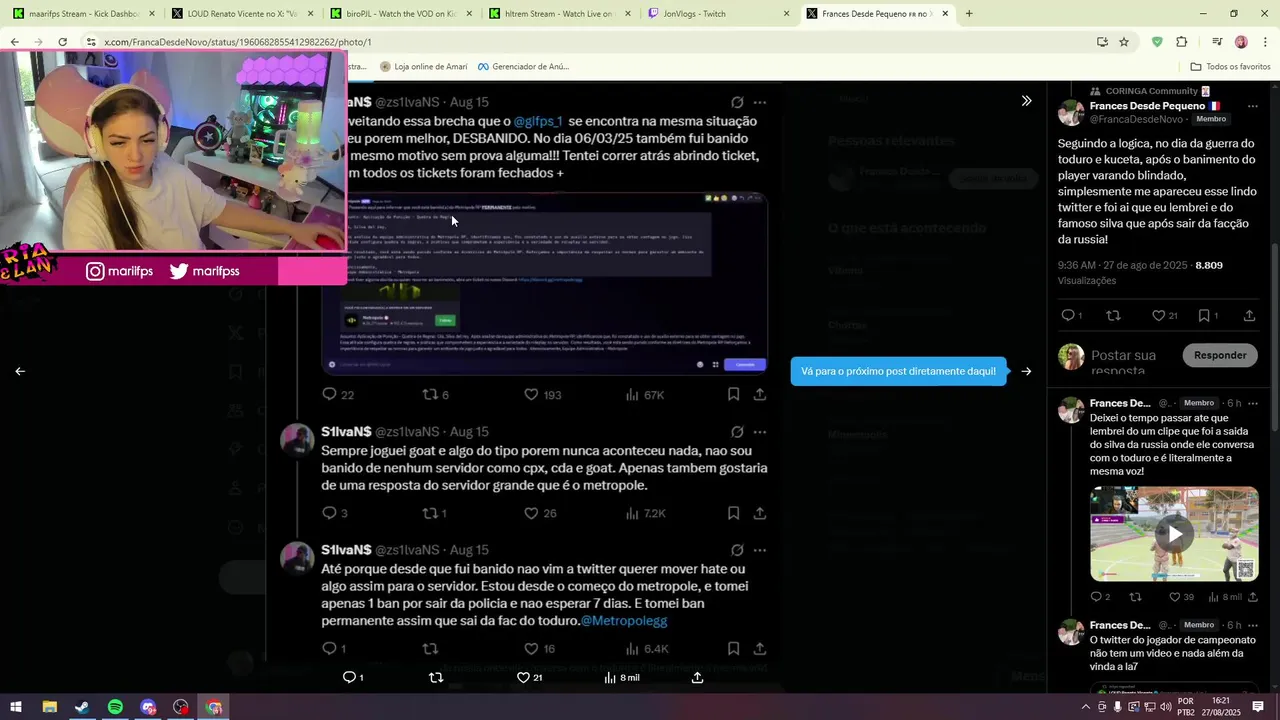1280x720 pixels.
Task: Switch to maarifps Stream Kick tab
Action: pos(84,14)
